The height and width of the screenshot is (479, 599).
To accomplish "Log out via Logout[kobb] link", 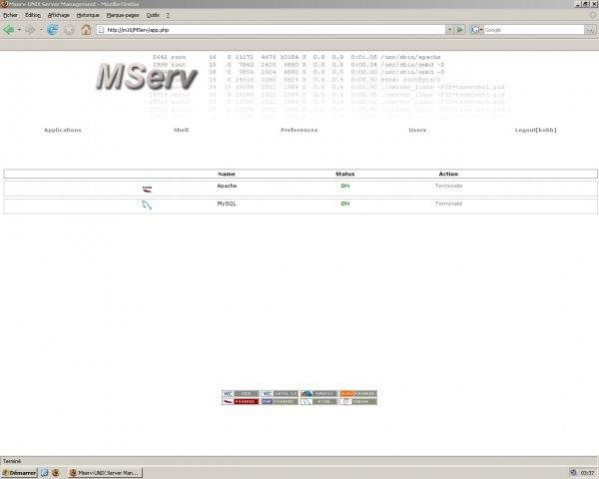I will pos(536,130).
